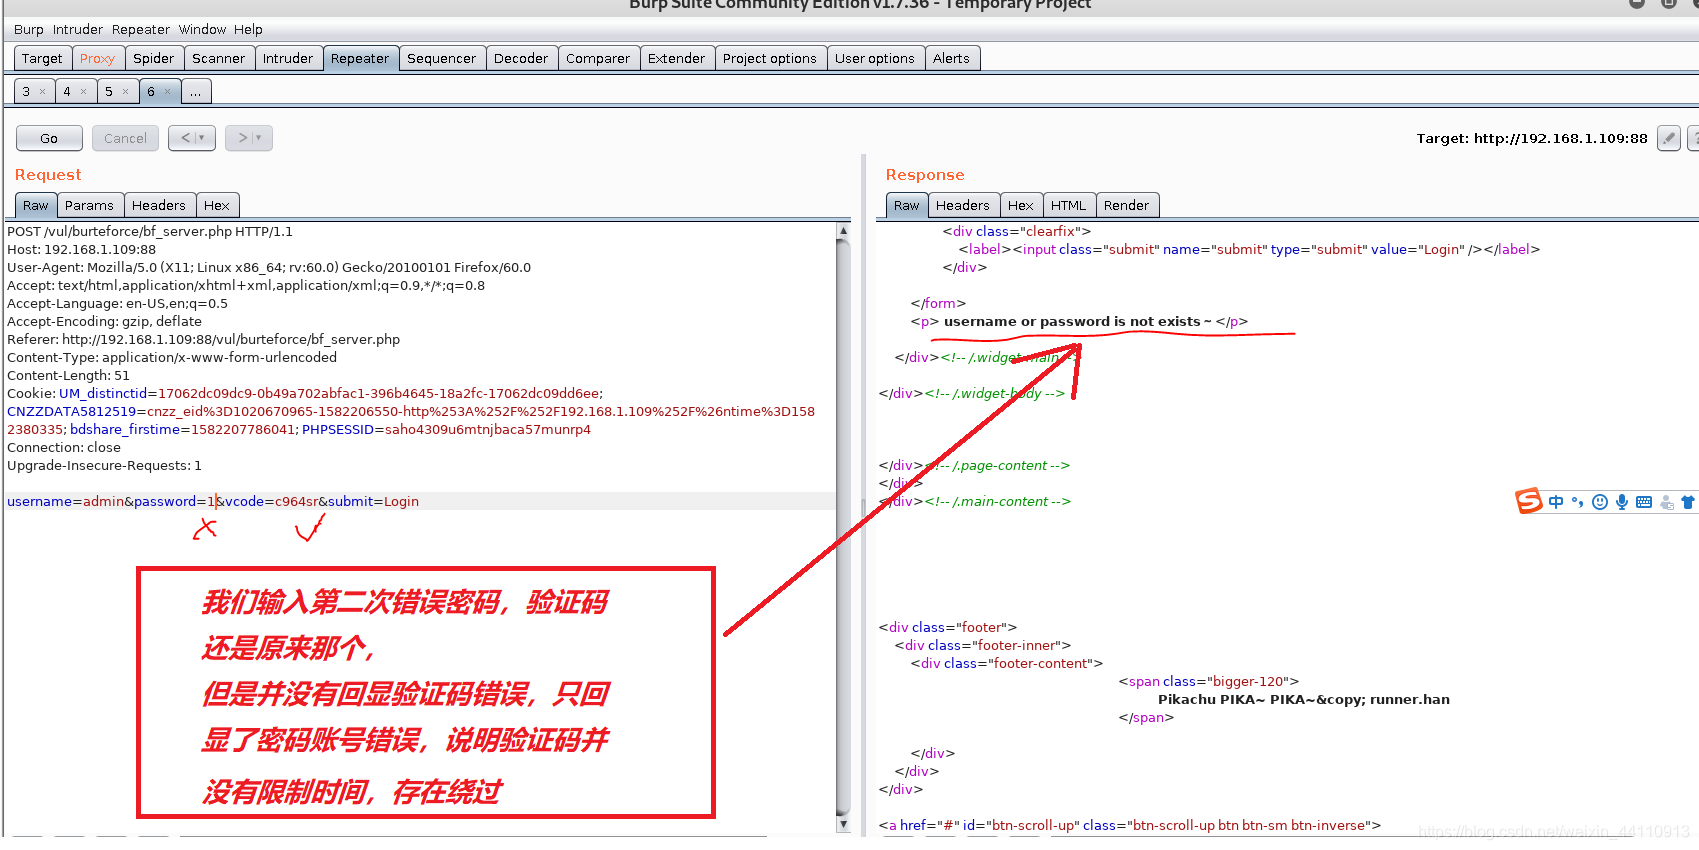The image size is (1699, 850).
Task: Open the Help menu
Action: click(x=248, y=29)
